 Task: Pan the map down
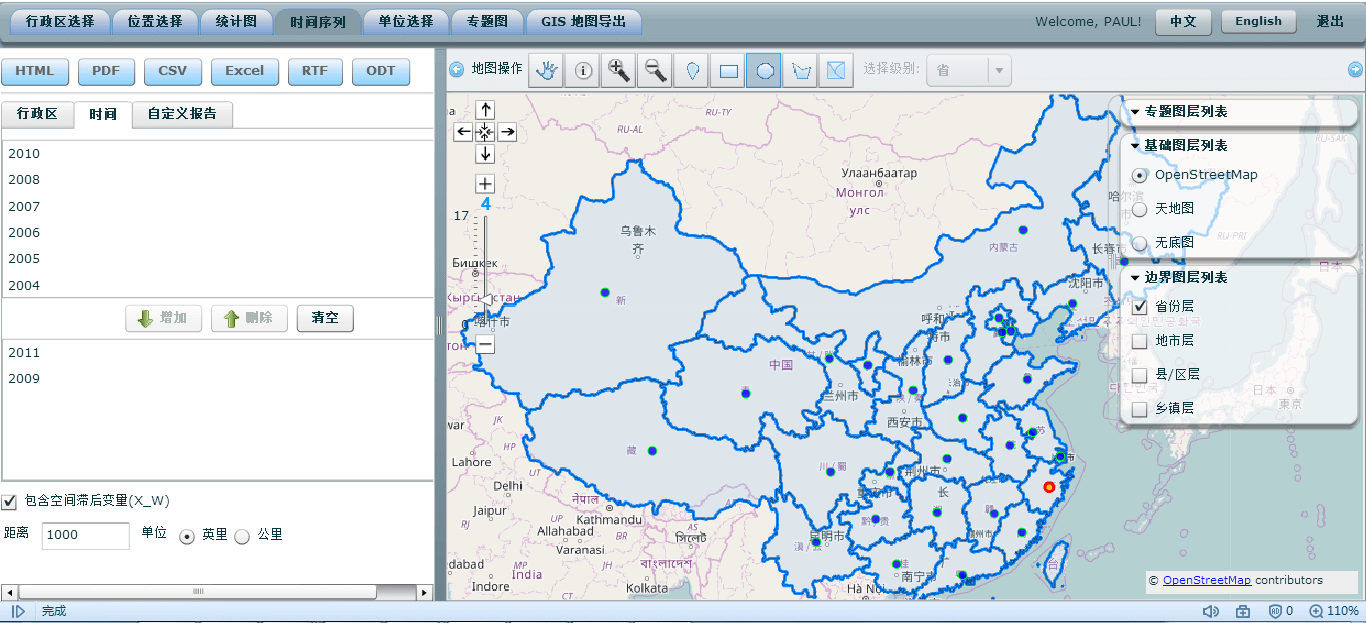point(485,154)
